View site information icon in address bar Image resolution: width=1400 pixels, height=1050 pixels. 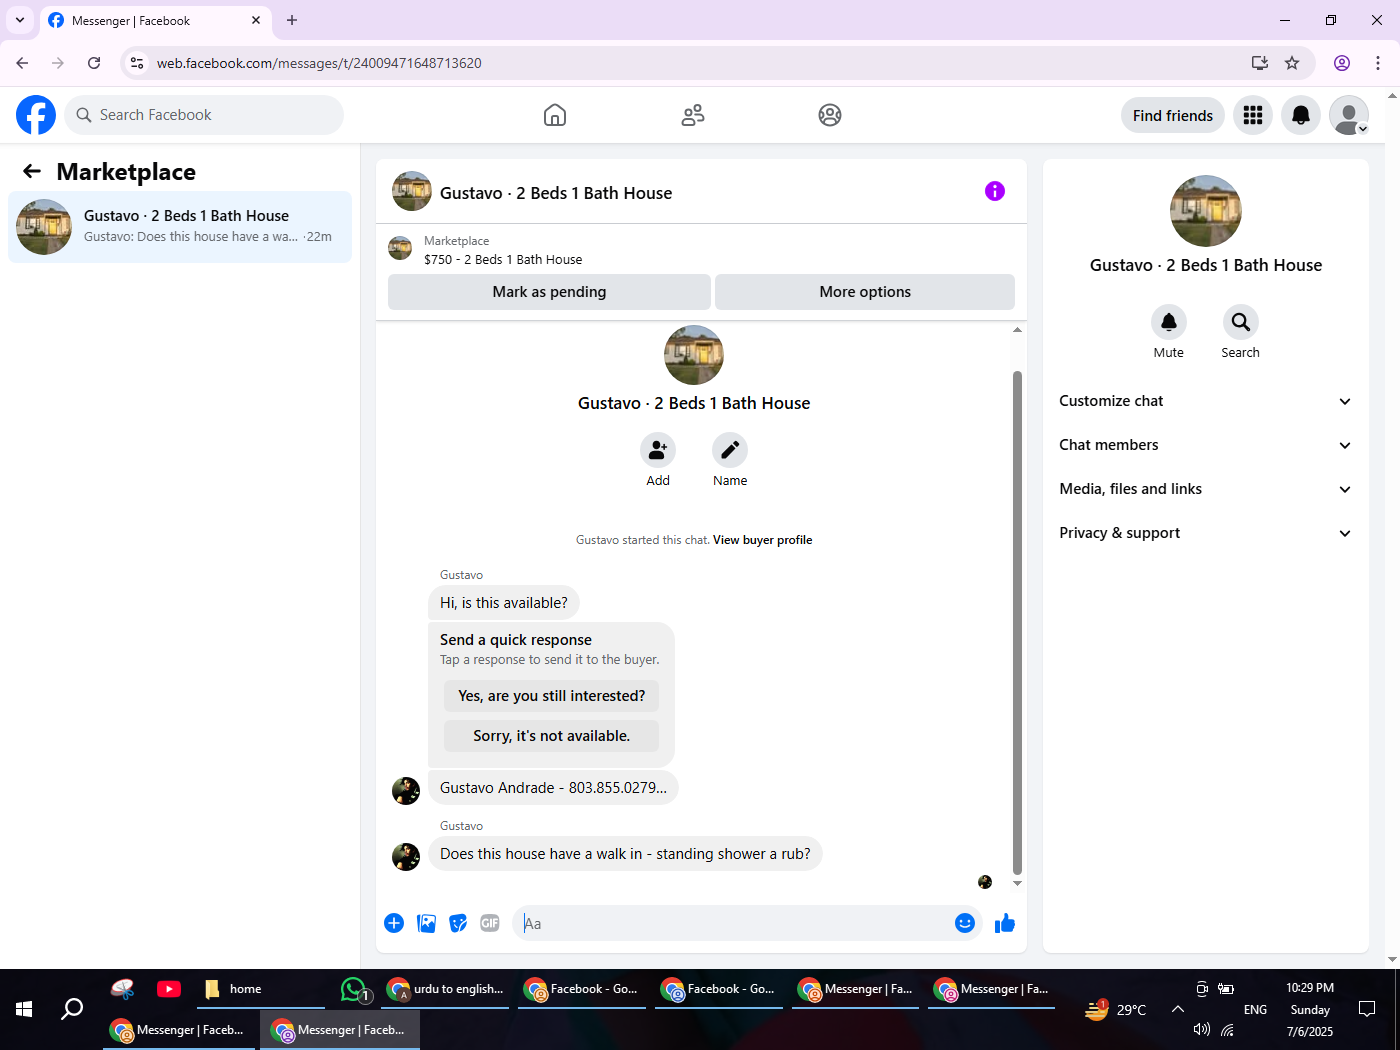coord(137,63)
